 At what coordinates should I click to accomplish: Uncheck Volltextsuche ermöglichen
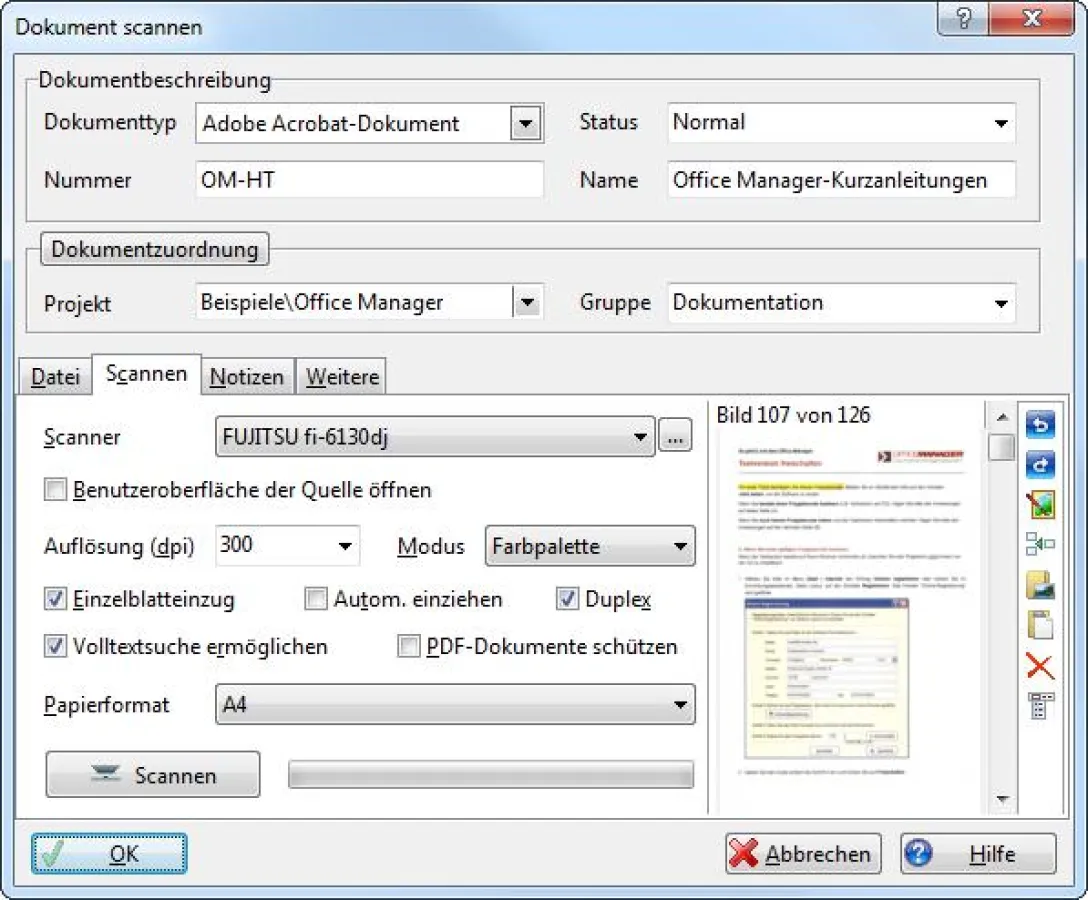pos(55,647)
